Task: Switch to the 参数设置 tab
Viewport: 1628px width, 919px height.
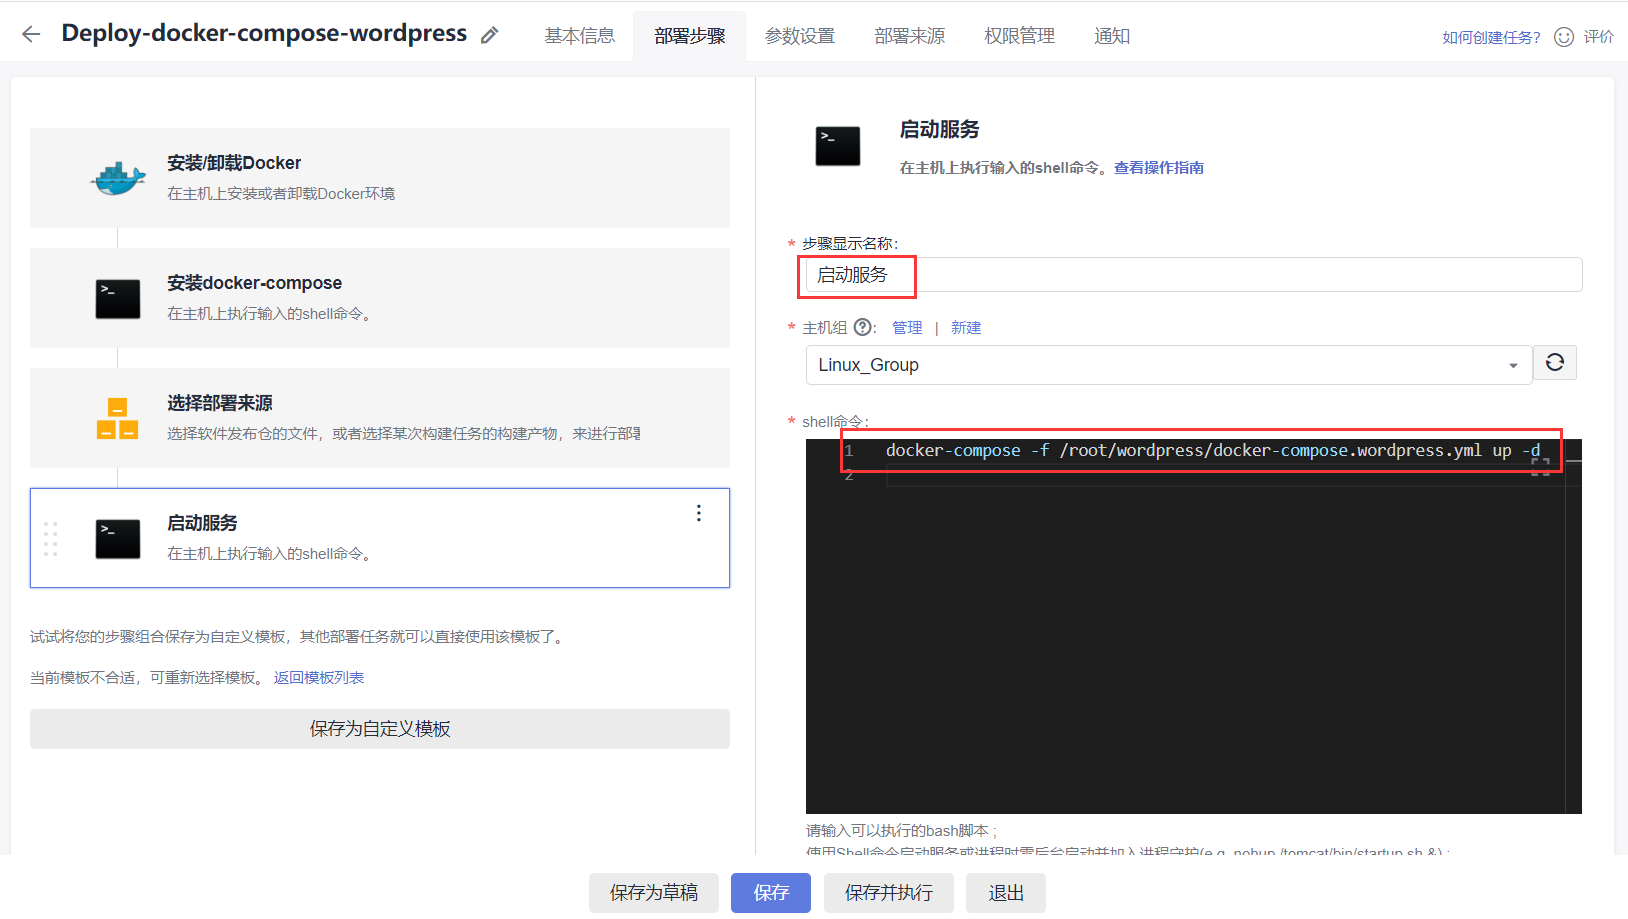Action: (x=799, y=35)
